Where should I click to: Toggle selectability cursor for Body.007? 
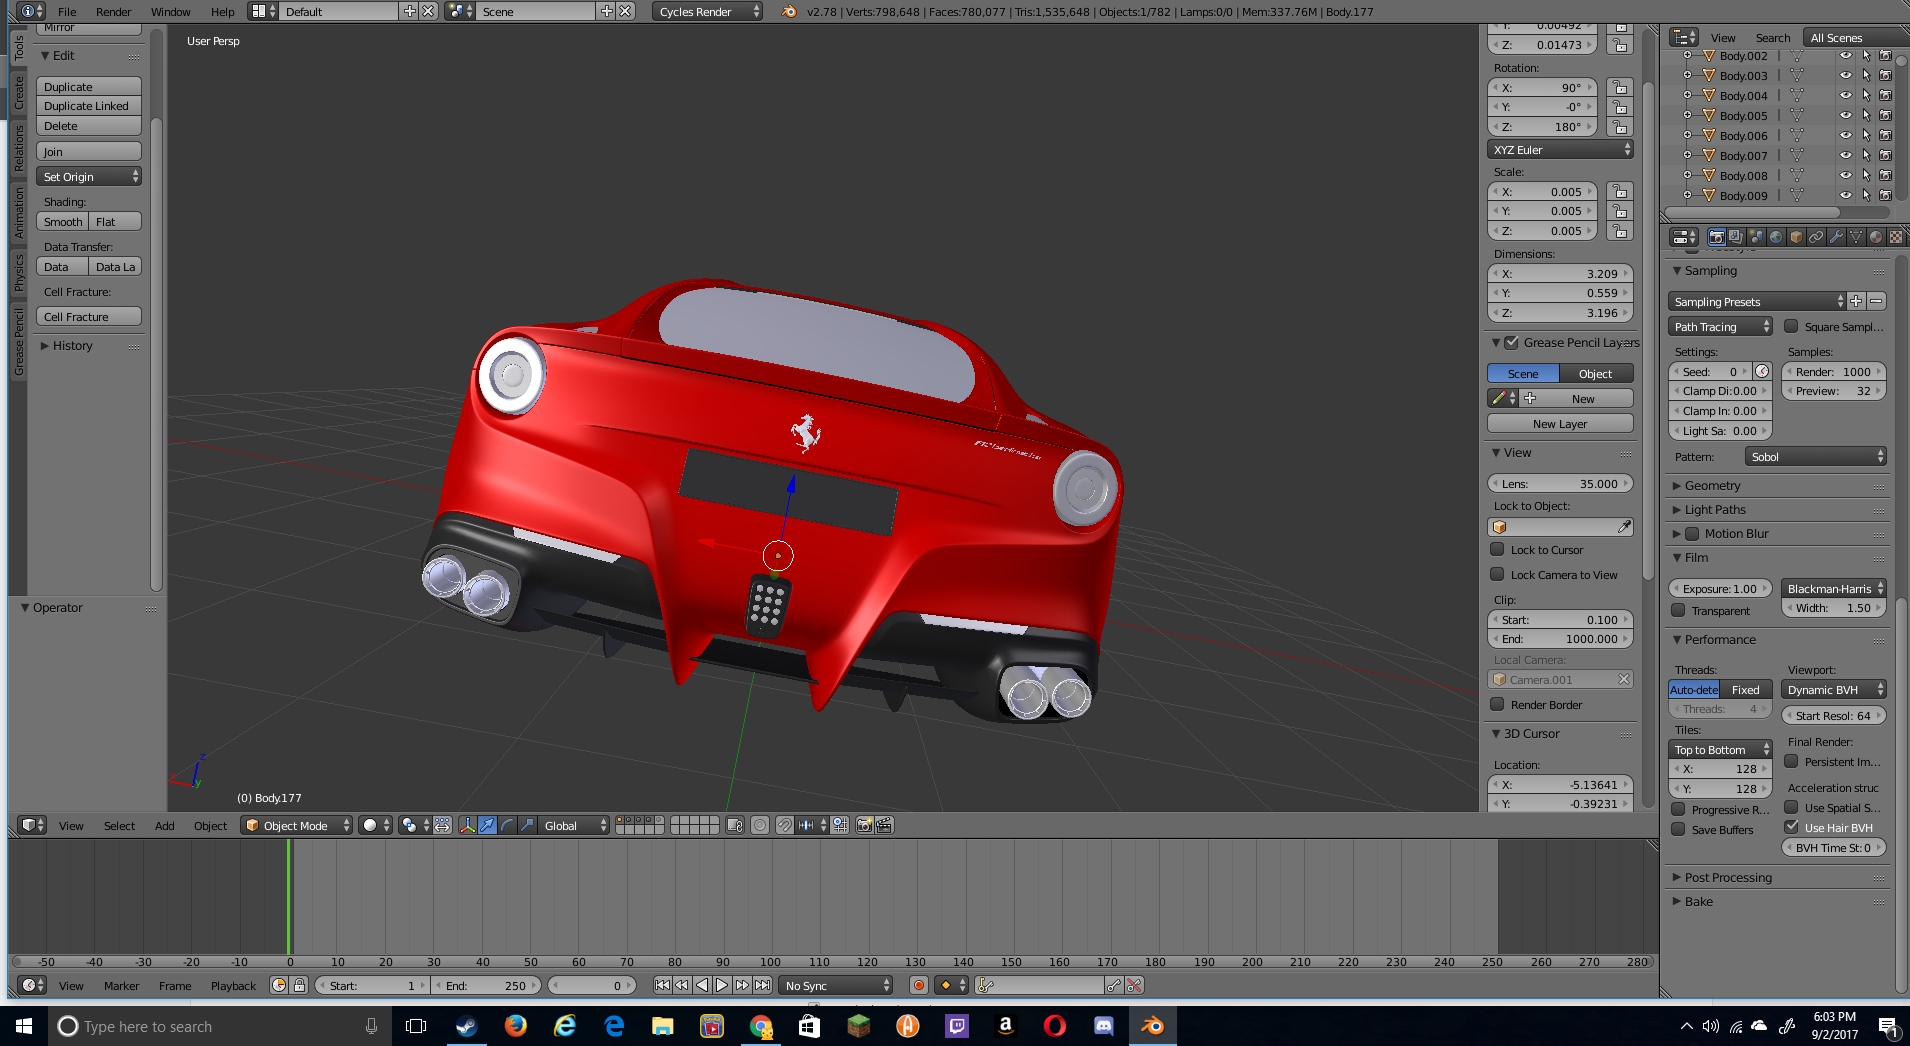1866,156
